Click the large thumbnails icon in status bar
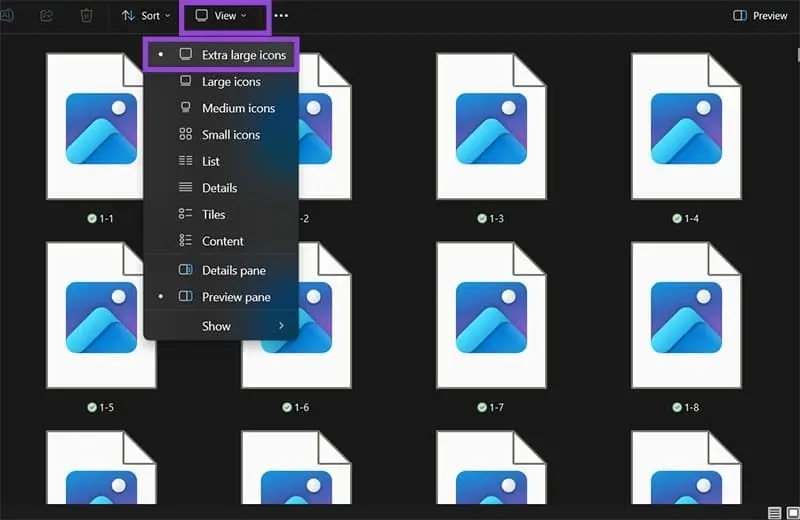The image size is (800, 520). (793, 513)
